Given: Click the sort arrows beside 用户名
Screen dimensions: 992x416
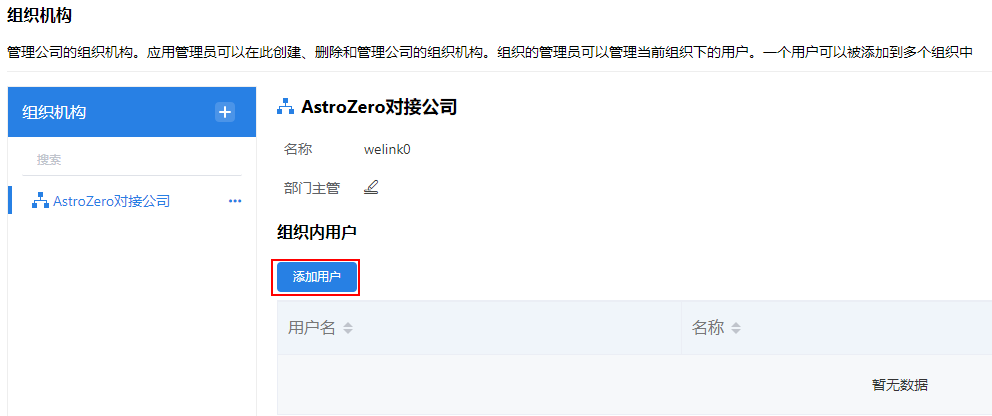Looking at the screenshot, I should coord(348,328).
